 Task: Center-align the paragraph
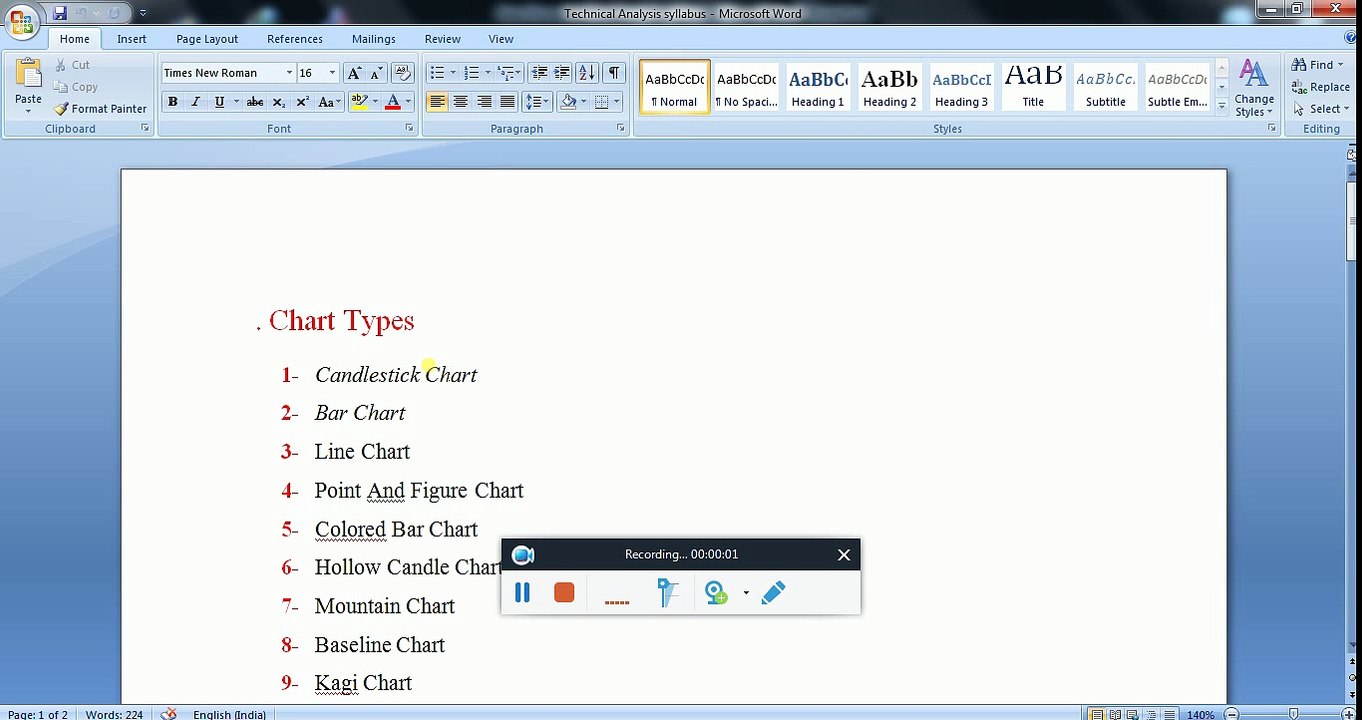coord(461,102)
